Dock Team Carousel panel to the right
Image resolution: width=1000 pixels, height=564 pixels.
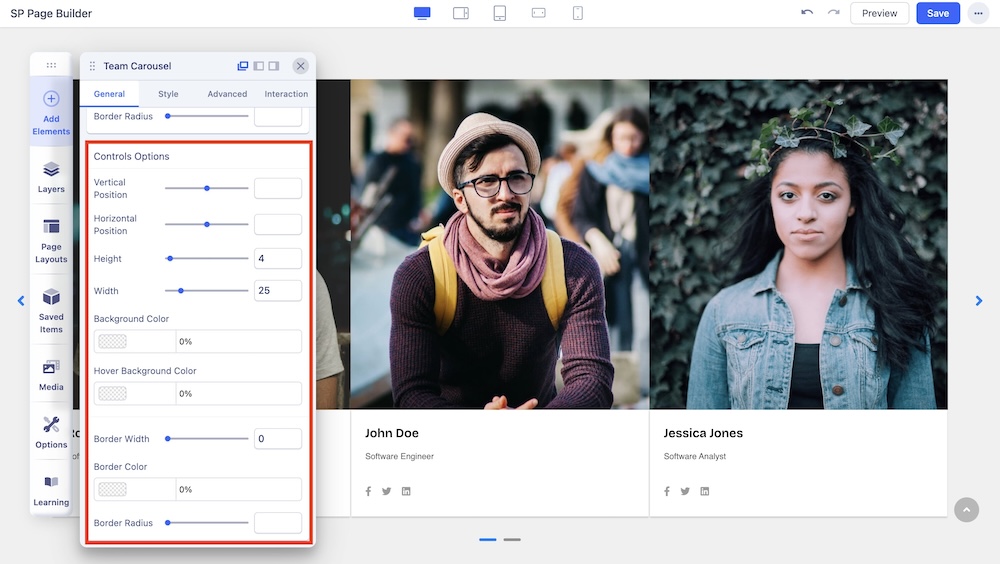pyautogui.click(x=274, y=66)
